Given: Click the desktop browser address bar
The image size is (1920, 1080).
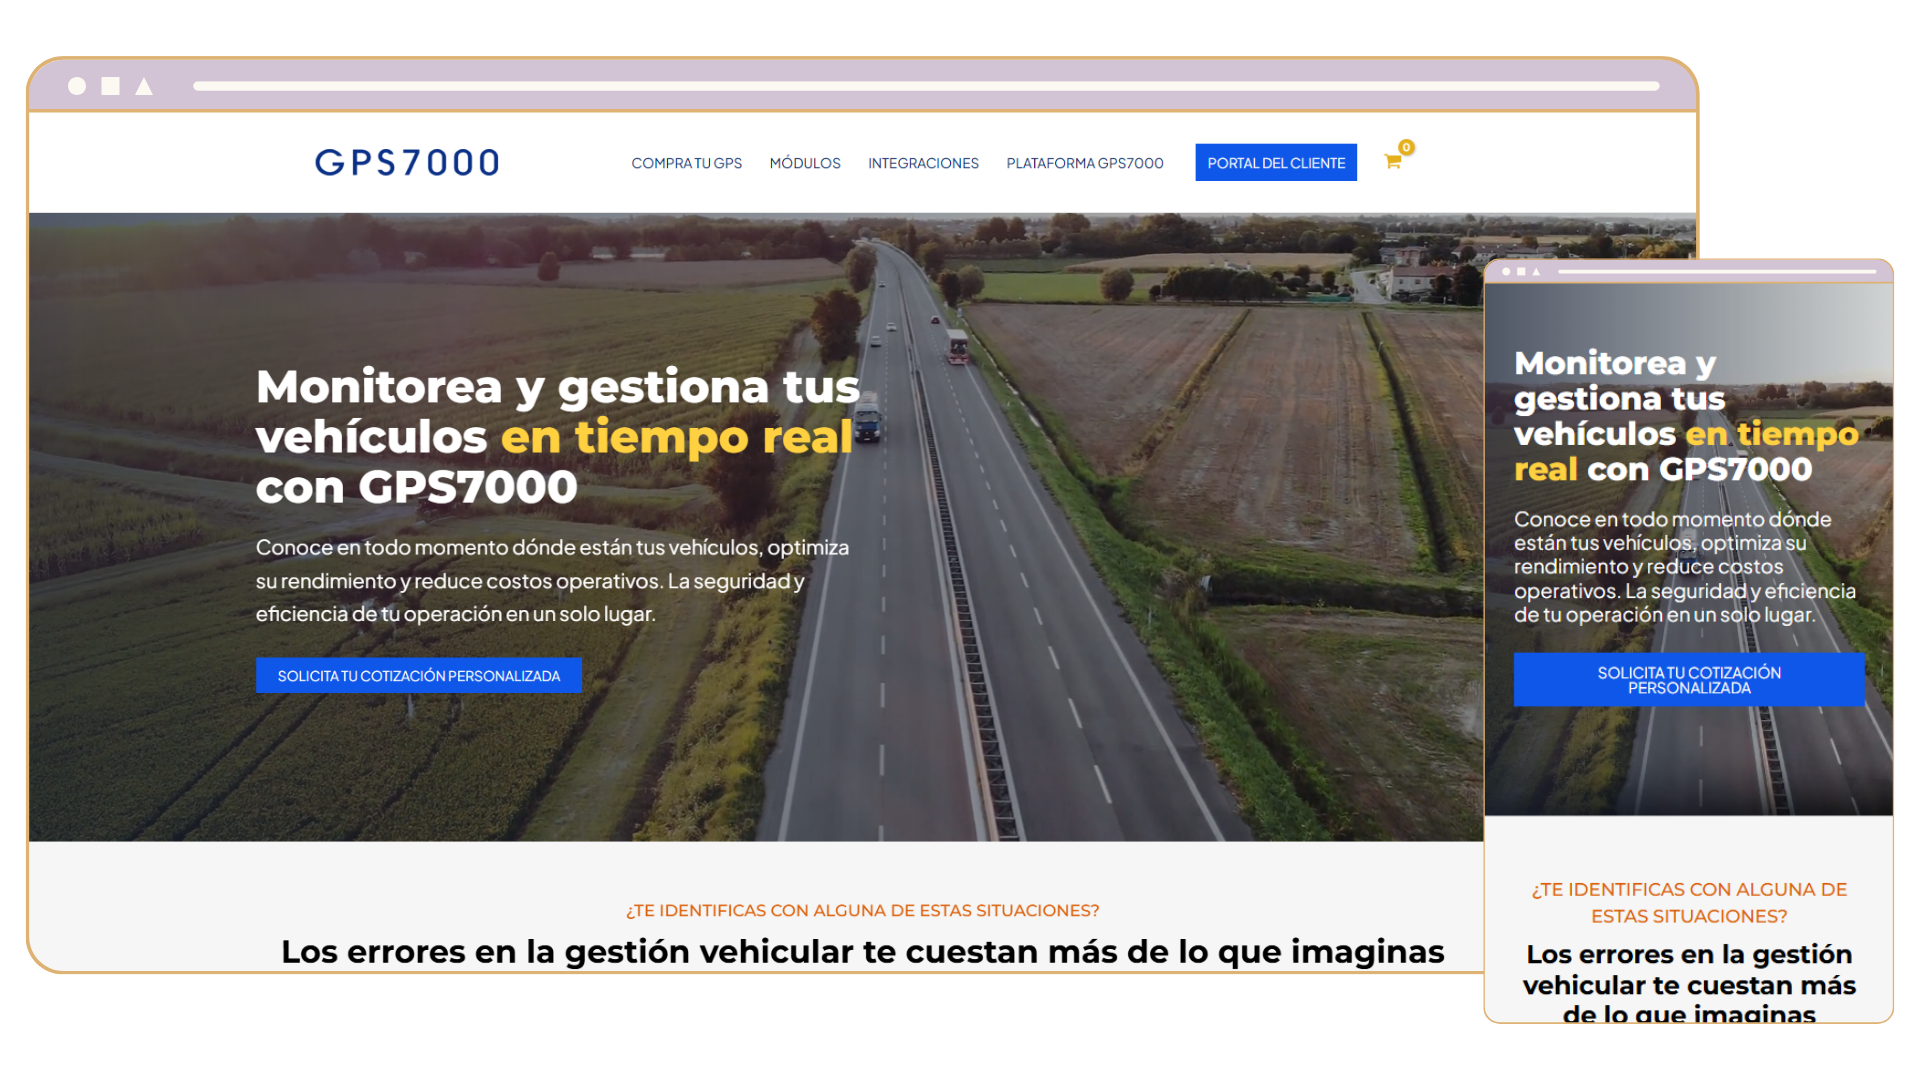Looking at the screenshot, I should pyautogui.click(x=926, y=86).
